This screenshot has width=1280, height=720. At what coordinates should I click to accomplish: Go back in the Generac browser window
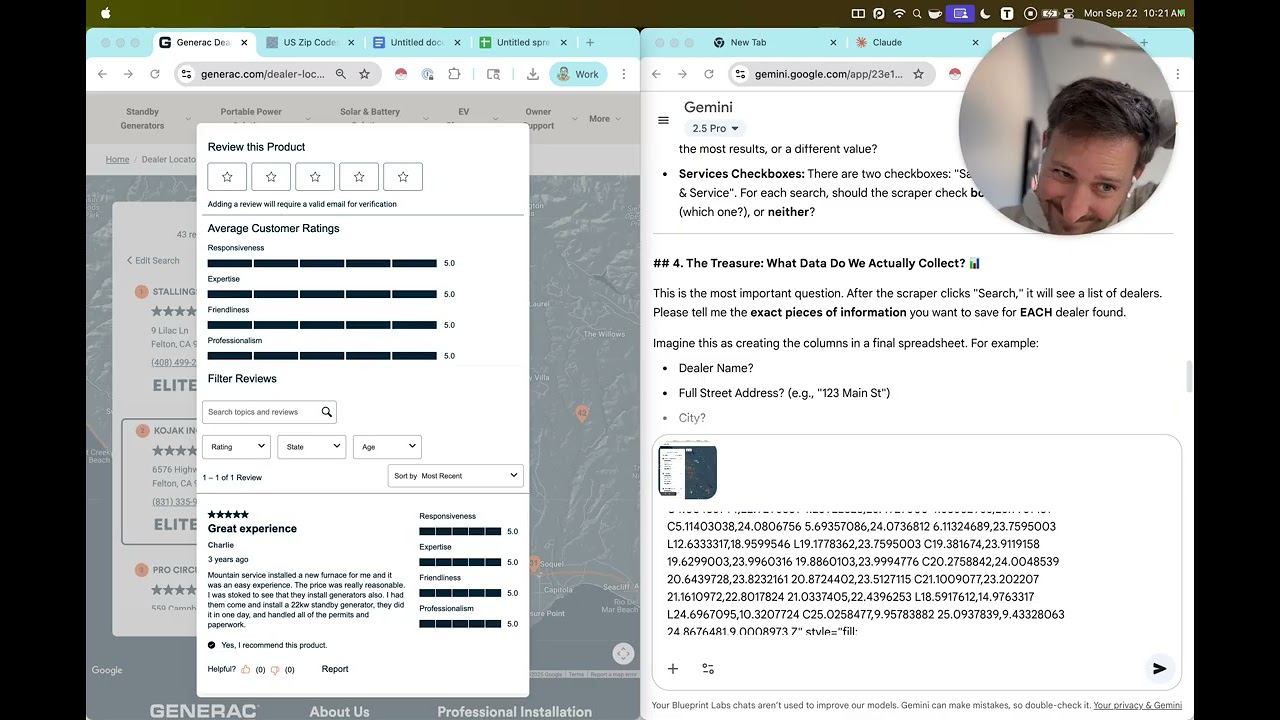(x=102, y=74)
